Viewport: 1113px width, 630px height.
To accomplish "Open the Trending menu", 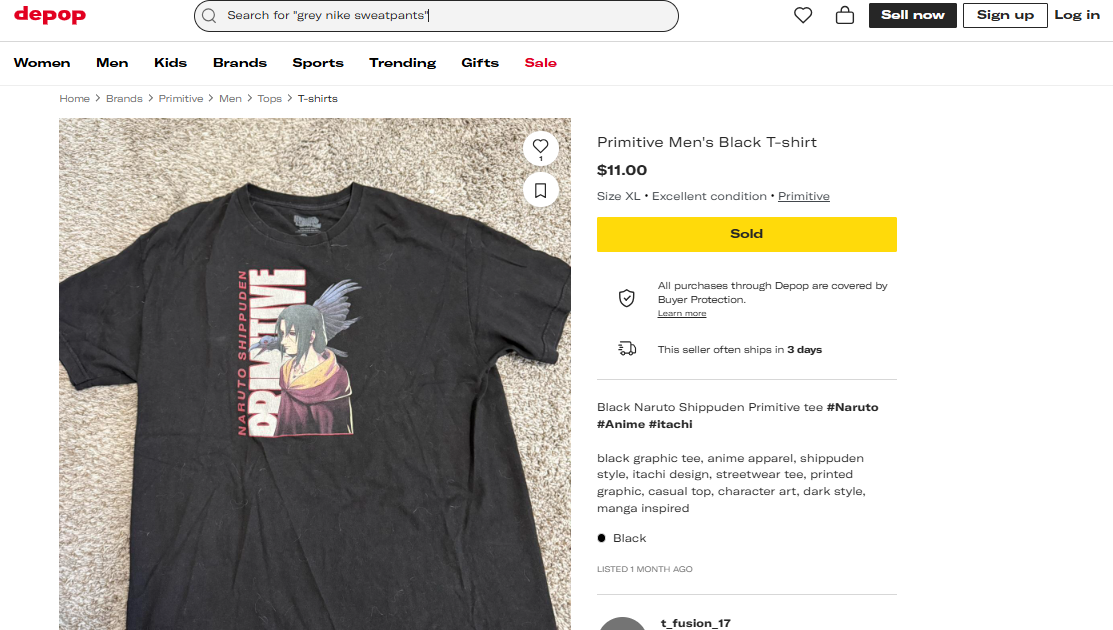I will pyautogui.click(x=402, y=63).
